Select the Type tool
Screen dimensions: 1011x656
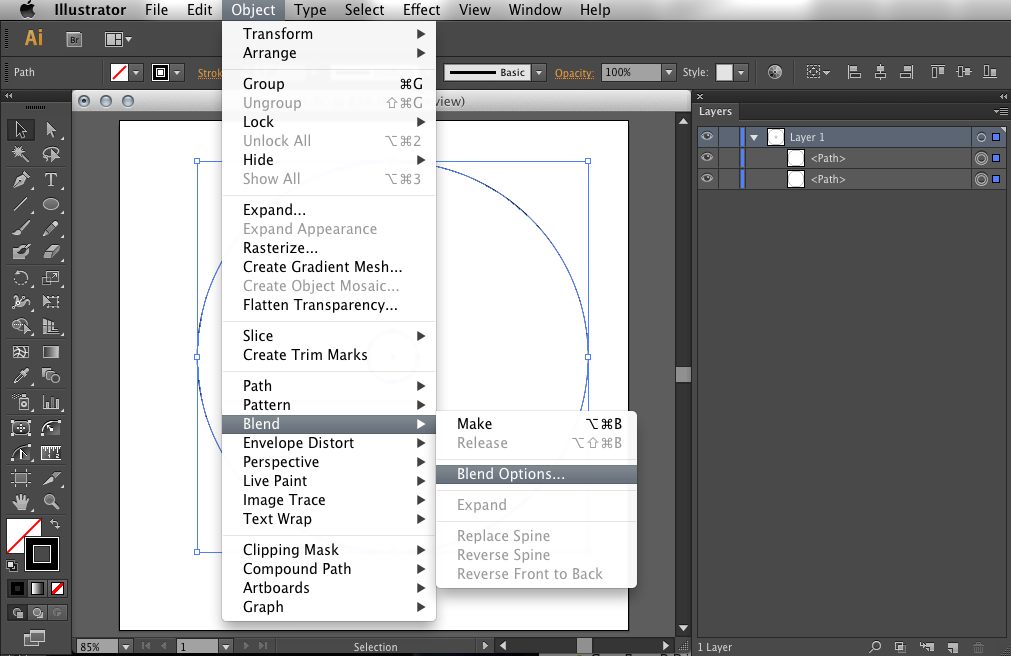51,179
